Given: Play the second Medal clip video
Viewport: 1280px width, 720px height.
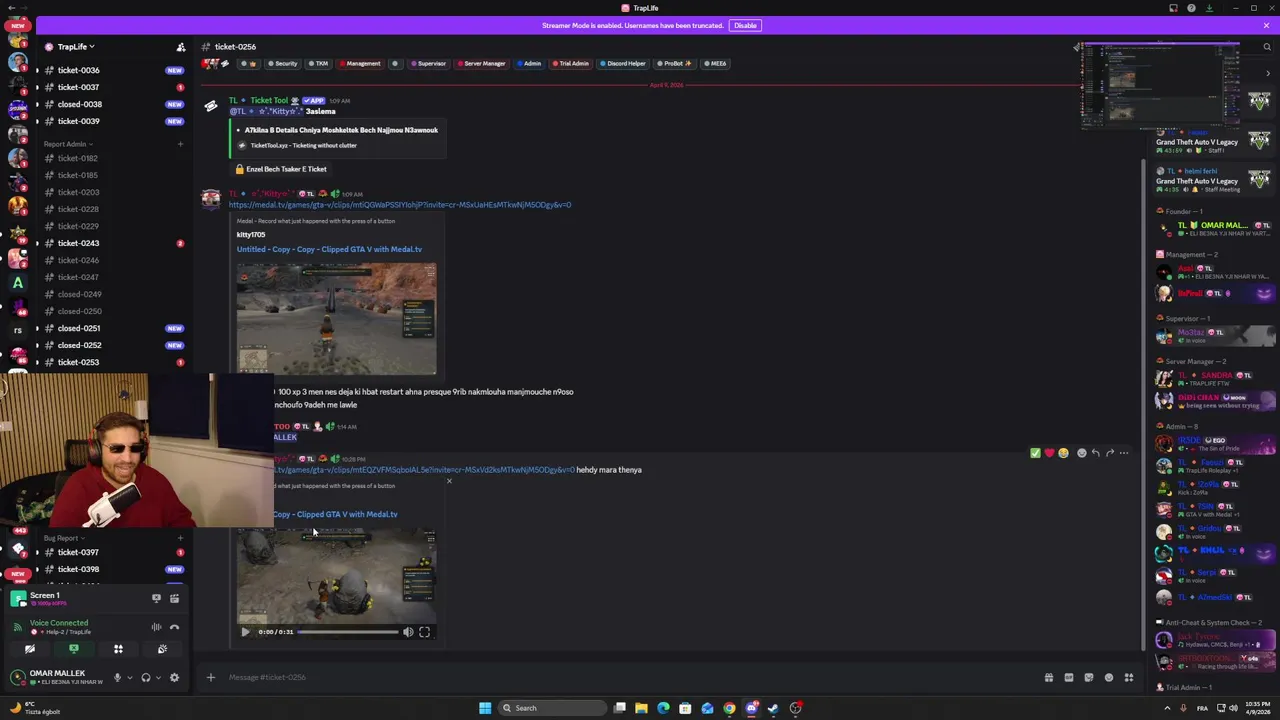Looking at the screenshot, I should [245, 632].
